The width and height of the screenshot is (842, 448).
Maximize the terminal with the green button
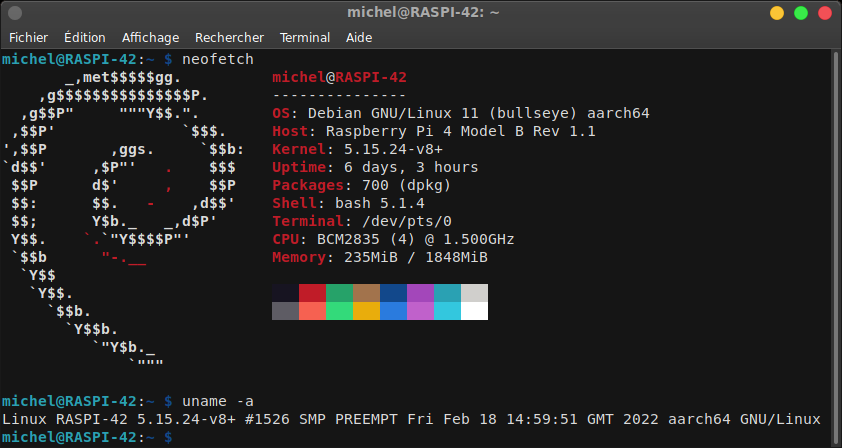pos(800,13)
